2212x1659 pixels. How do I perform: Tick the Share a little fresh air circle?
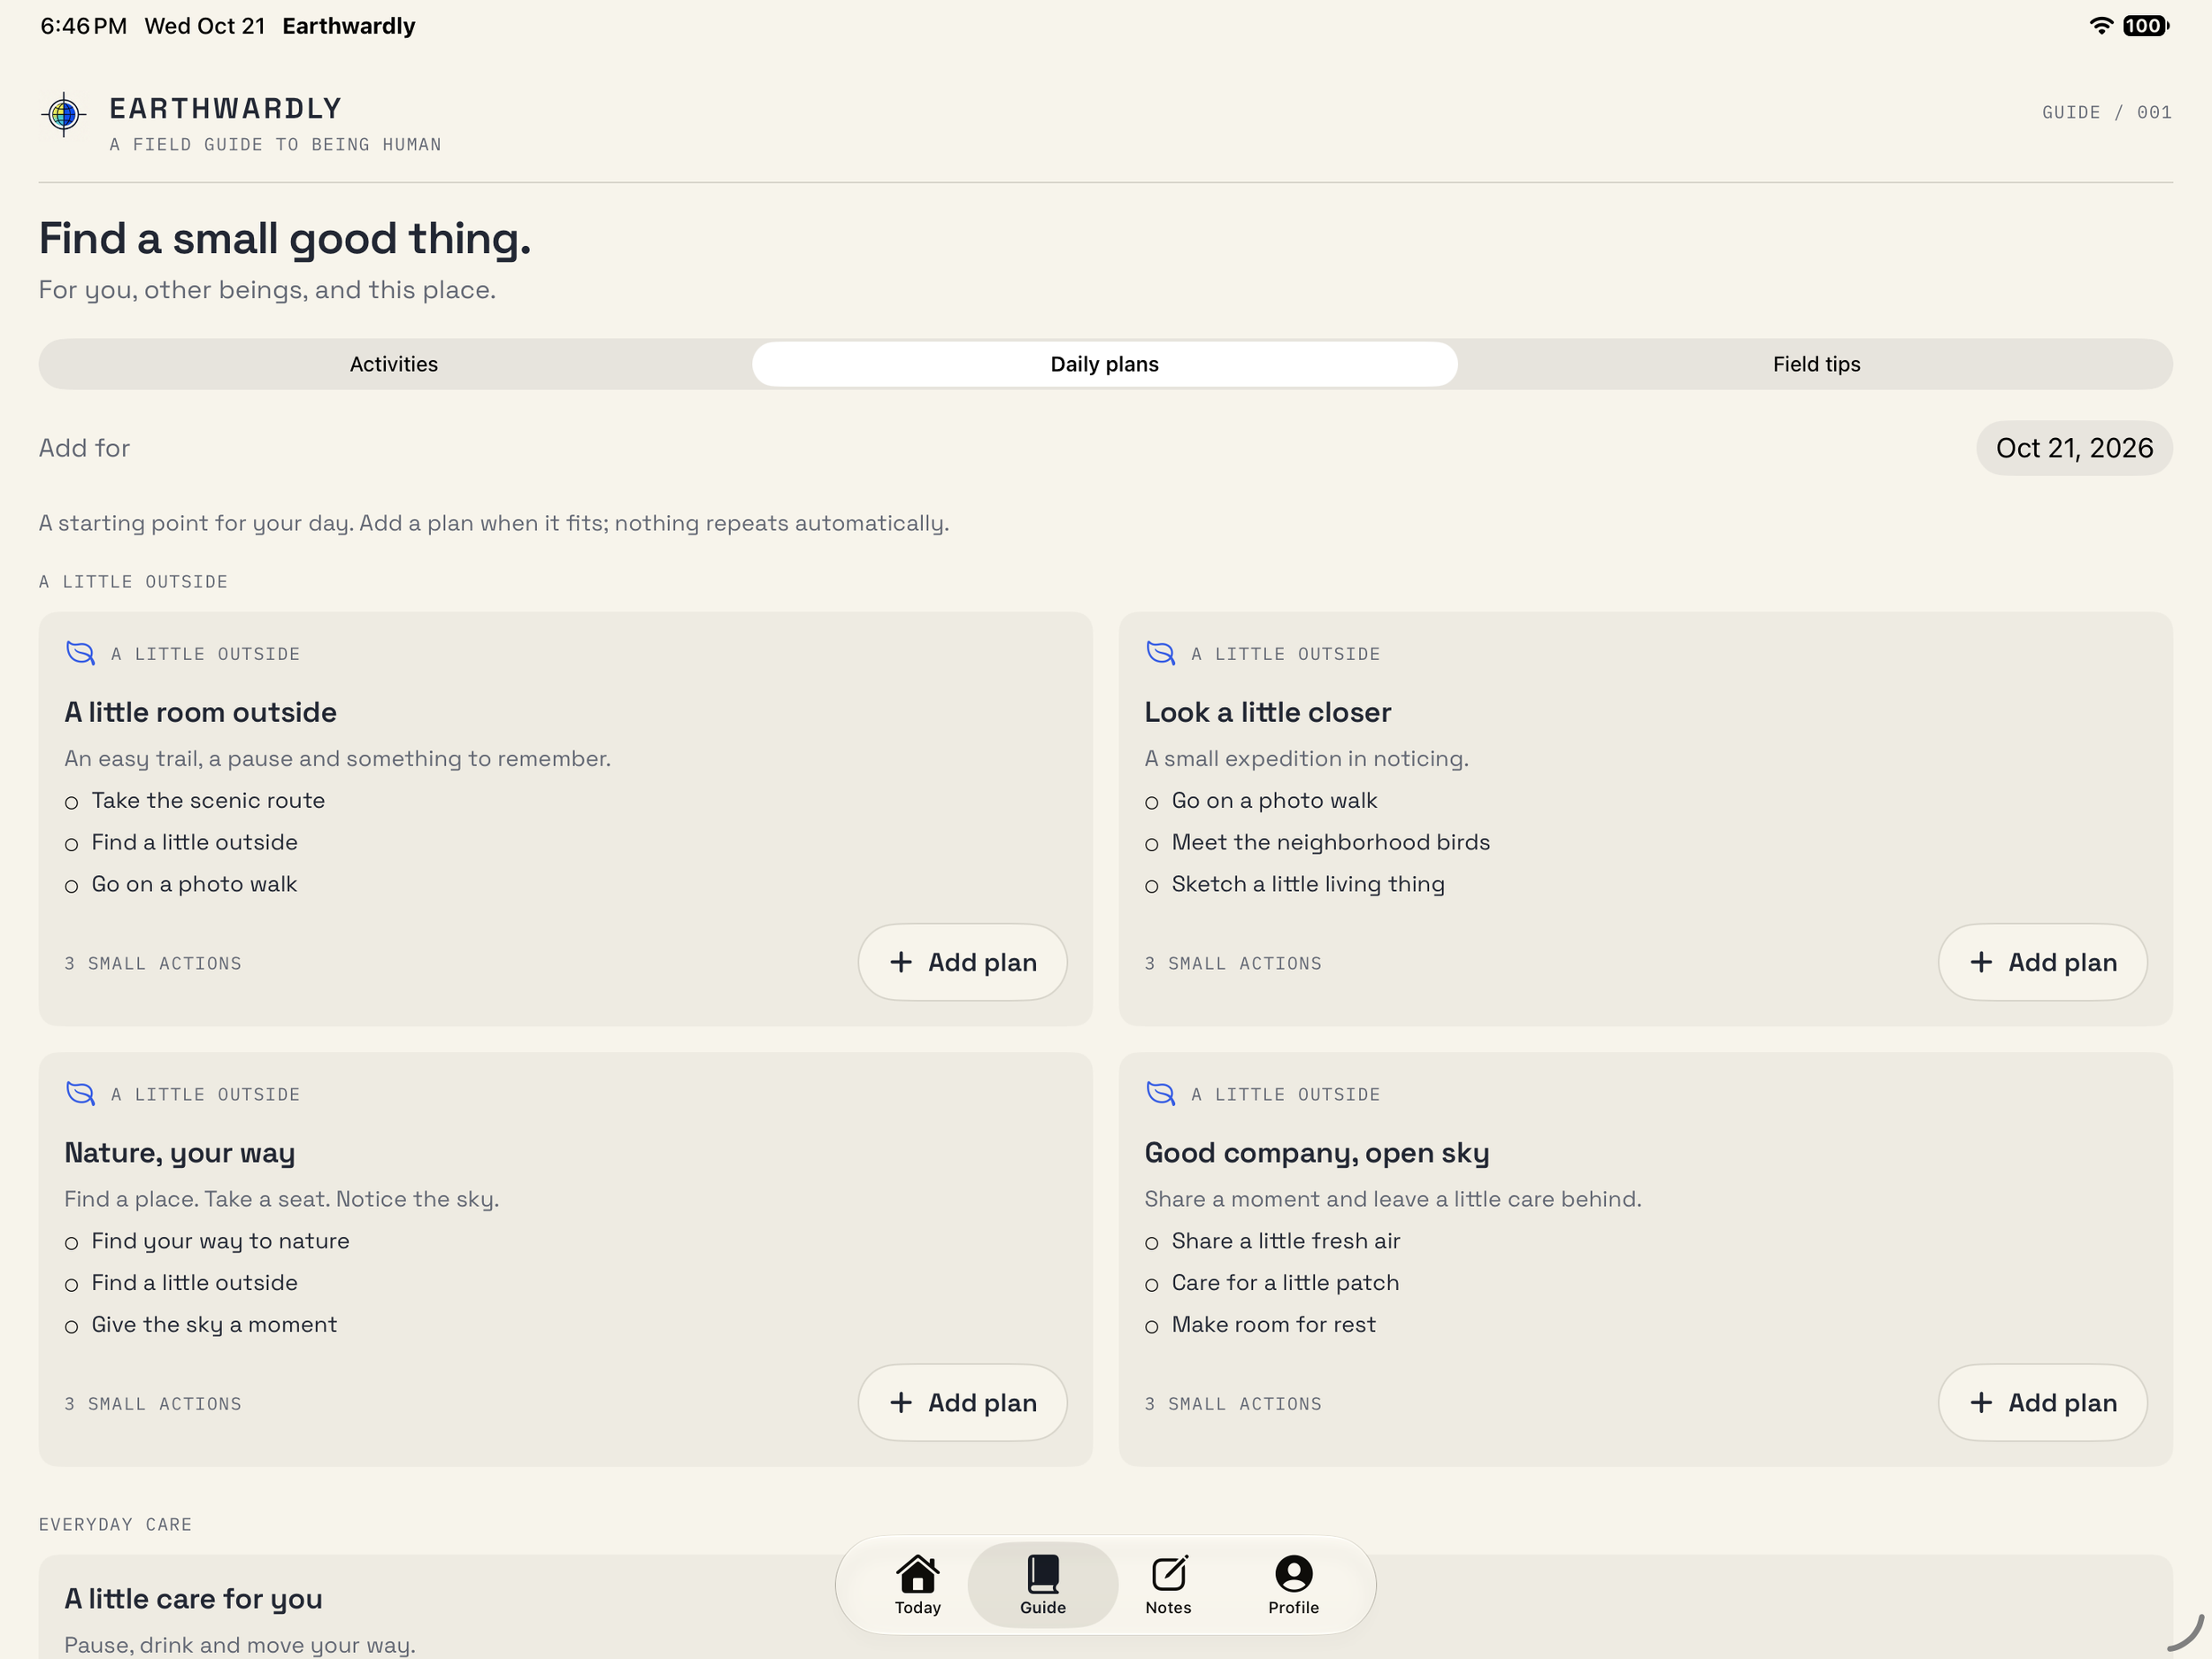click(1151, 1243)
